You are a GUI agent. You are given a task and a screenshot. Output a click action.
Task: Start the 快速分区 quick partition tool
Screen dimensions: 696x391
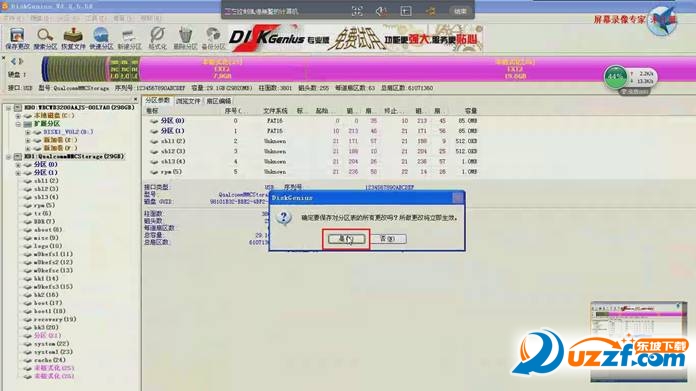point(101,38)
